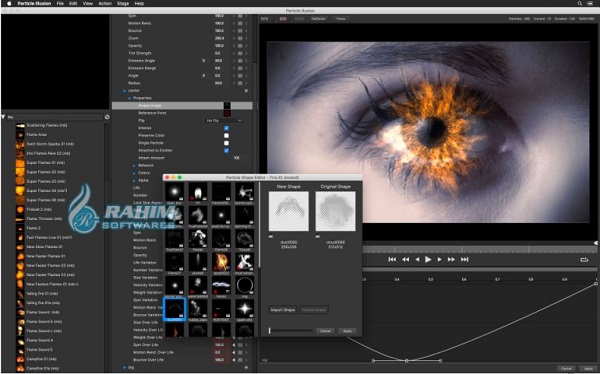Click the Deflector button in stage toolbar
Image resolution: width=600 pixels, height=374 pixels.
318,19
